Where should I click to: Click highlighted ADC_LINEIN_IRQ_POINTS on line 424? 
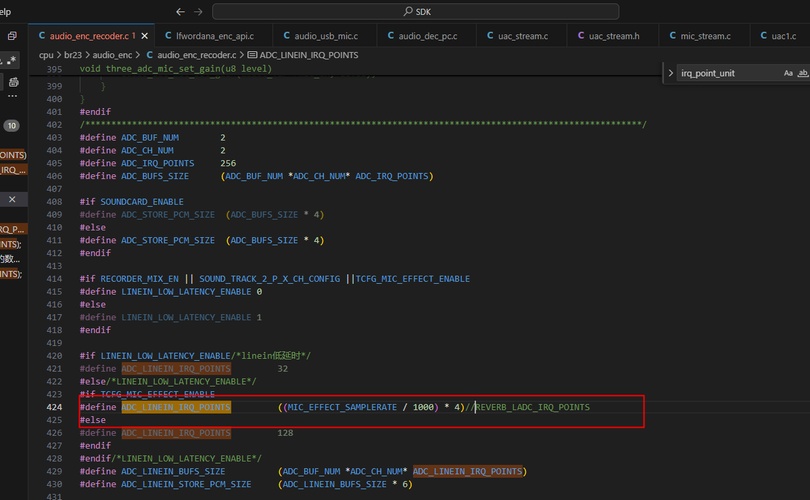(x=176, y=407)
